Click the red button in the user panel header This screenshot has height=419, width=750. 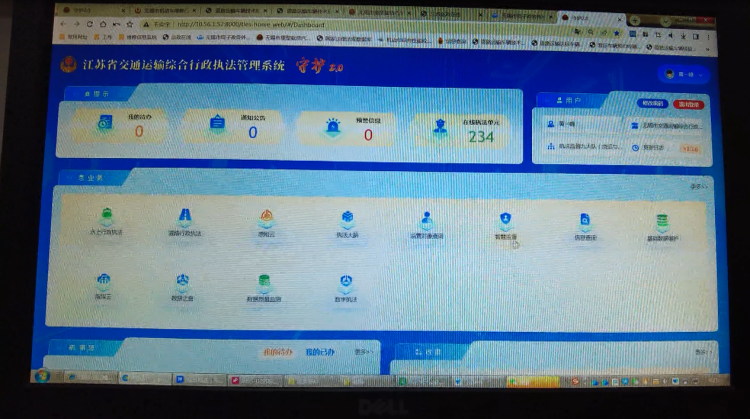688,104
